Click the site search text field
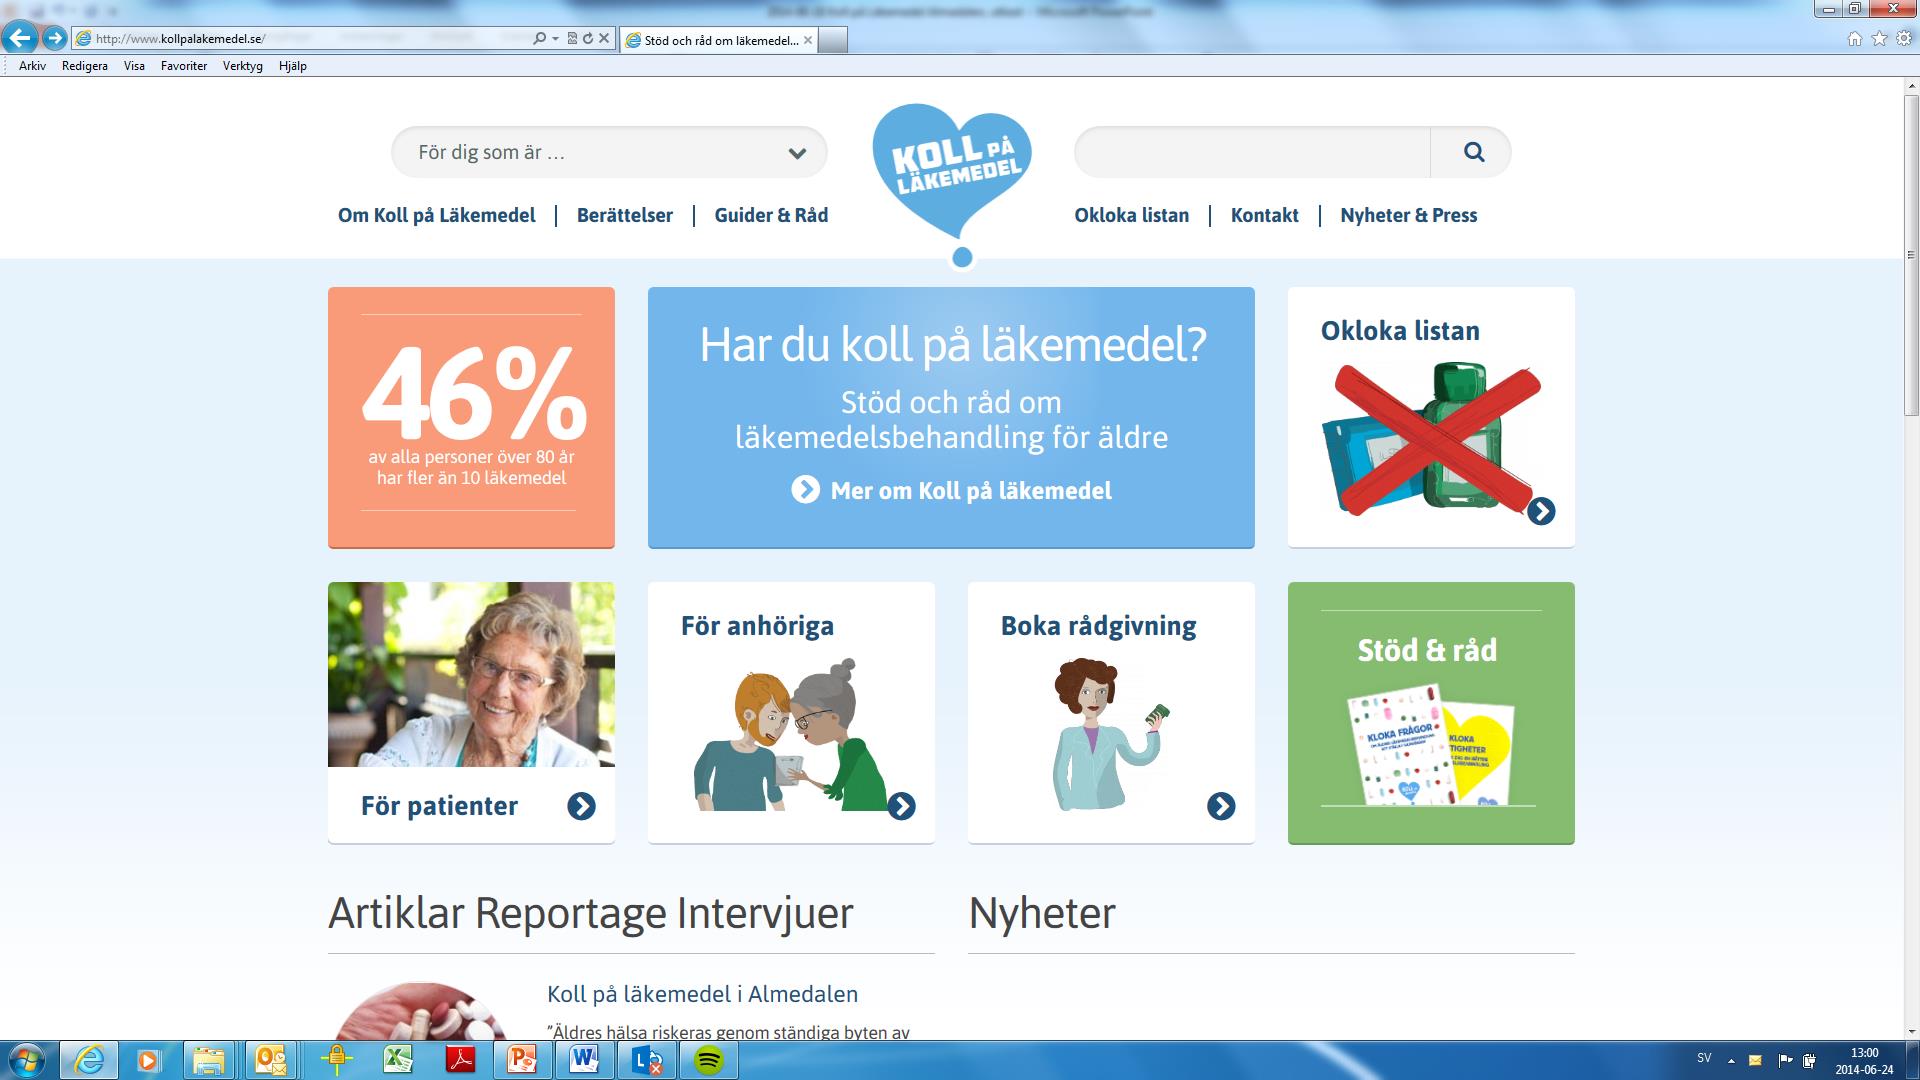This screenshot has width=1920, height=1080. point(1252,152)
